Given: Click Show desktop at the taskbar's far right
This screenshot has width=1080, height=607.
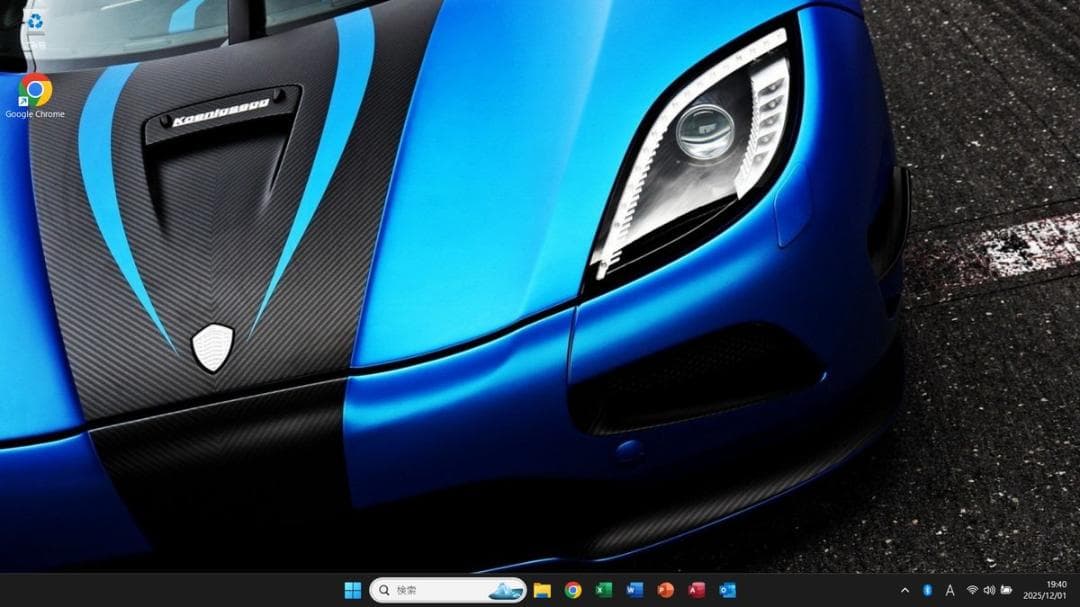Looking at the screenshot, I should (1078, 590).
